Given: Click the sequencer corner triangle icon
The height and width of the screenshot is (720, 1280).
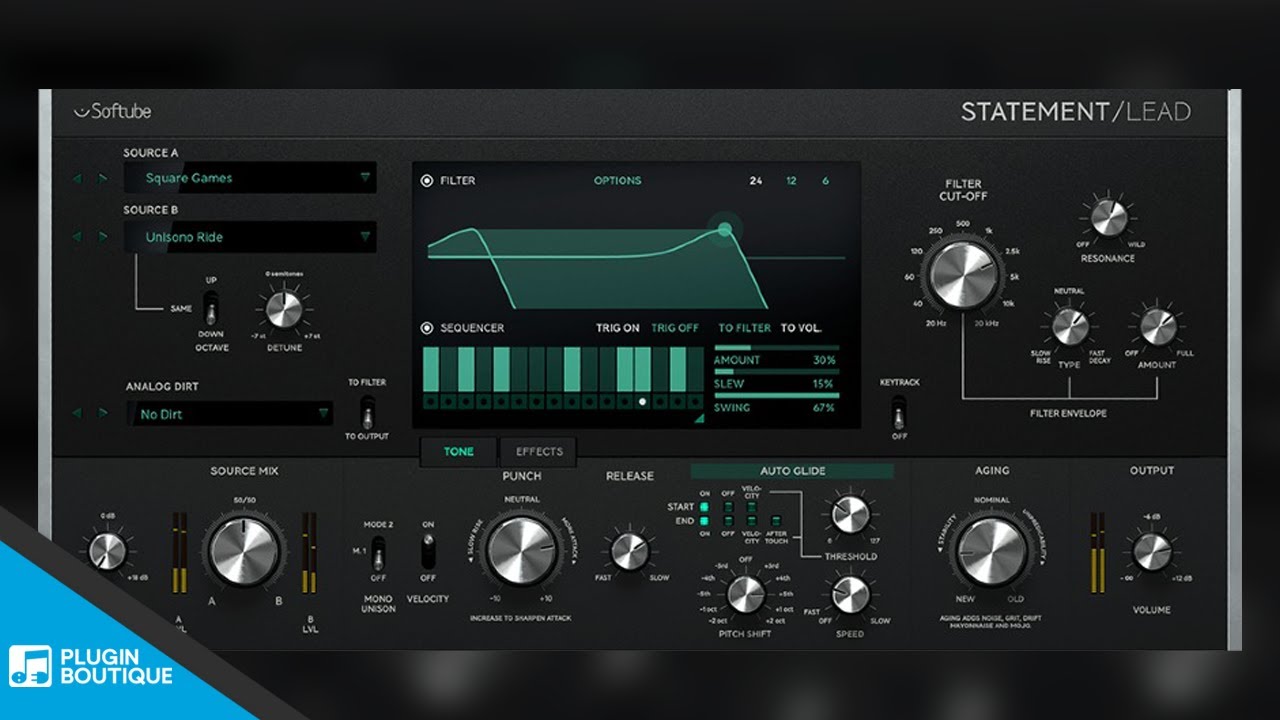Looking at the screenshot, I should point(699,418).
